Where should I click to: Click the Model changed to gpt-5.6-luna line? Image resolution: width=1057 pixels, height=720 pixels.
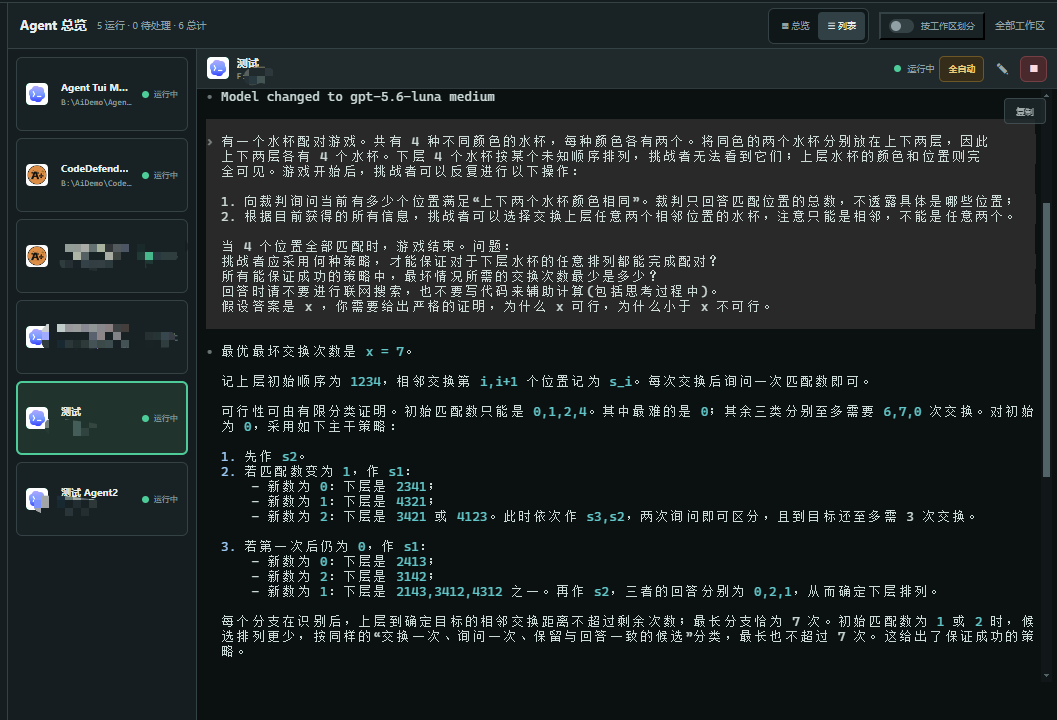(358, 97)
